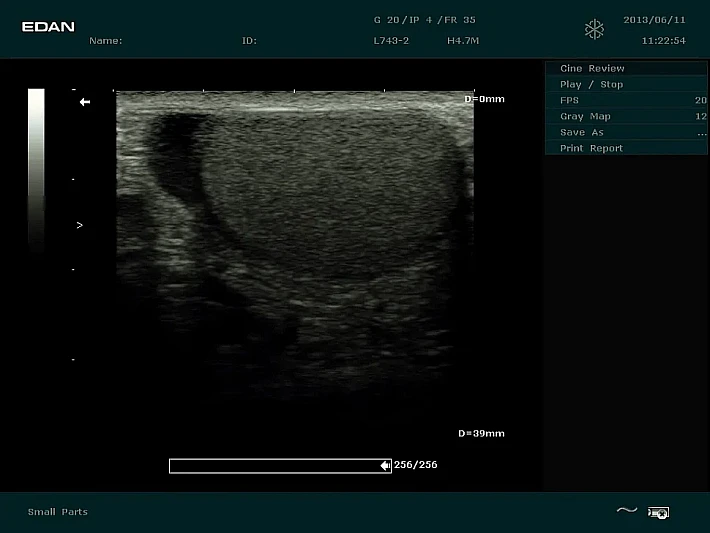Click the L743-2 probe label

tap(389, 41)
